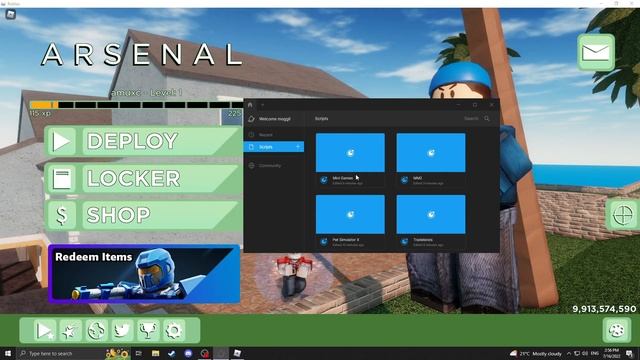Click the MM2 script label
Screen dimensions: 640x360
[x=418, y=178]
